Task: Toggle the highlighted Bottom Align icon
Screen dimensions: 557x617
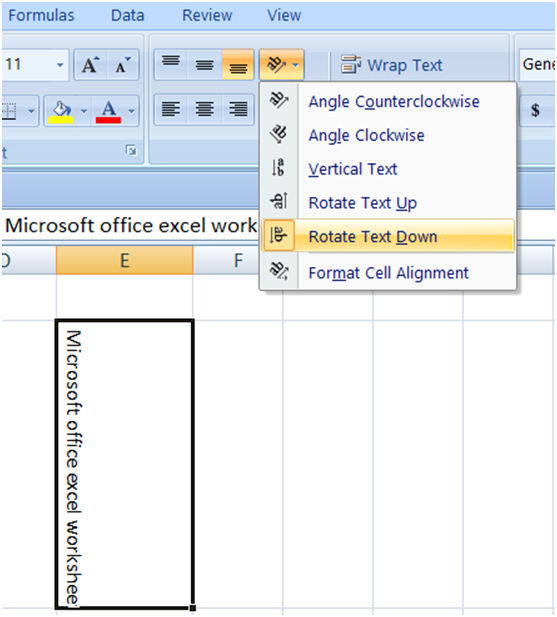Action: click(238, 64)
